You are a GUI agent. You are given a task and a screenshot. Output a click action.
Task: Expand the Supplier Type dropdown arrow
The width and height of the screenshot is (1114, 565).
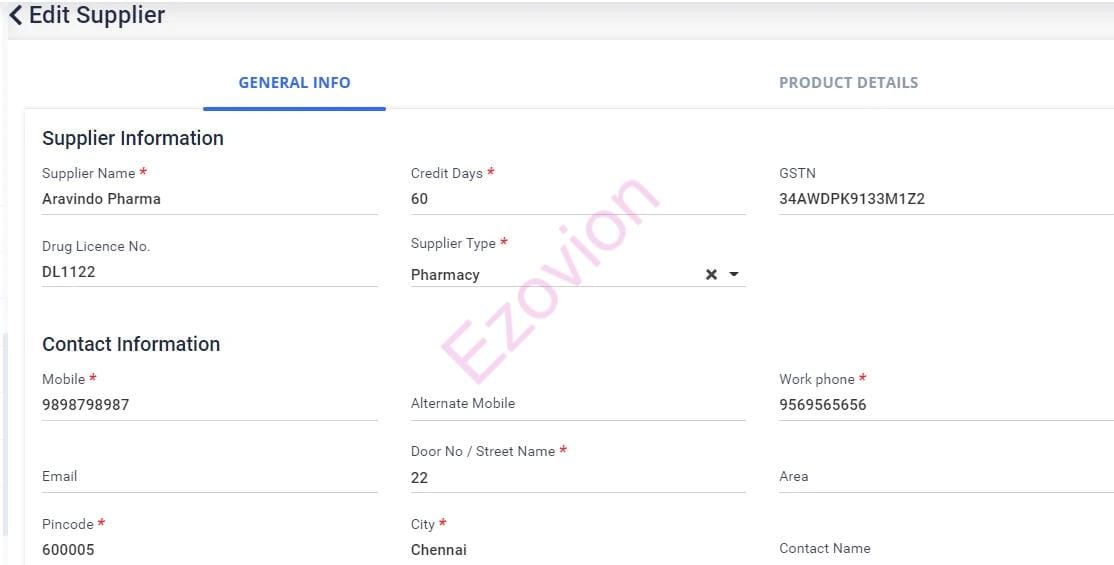pyautogui.click(x=734, y=275)
